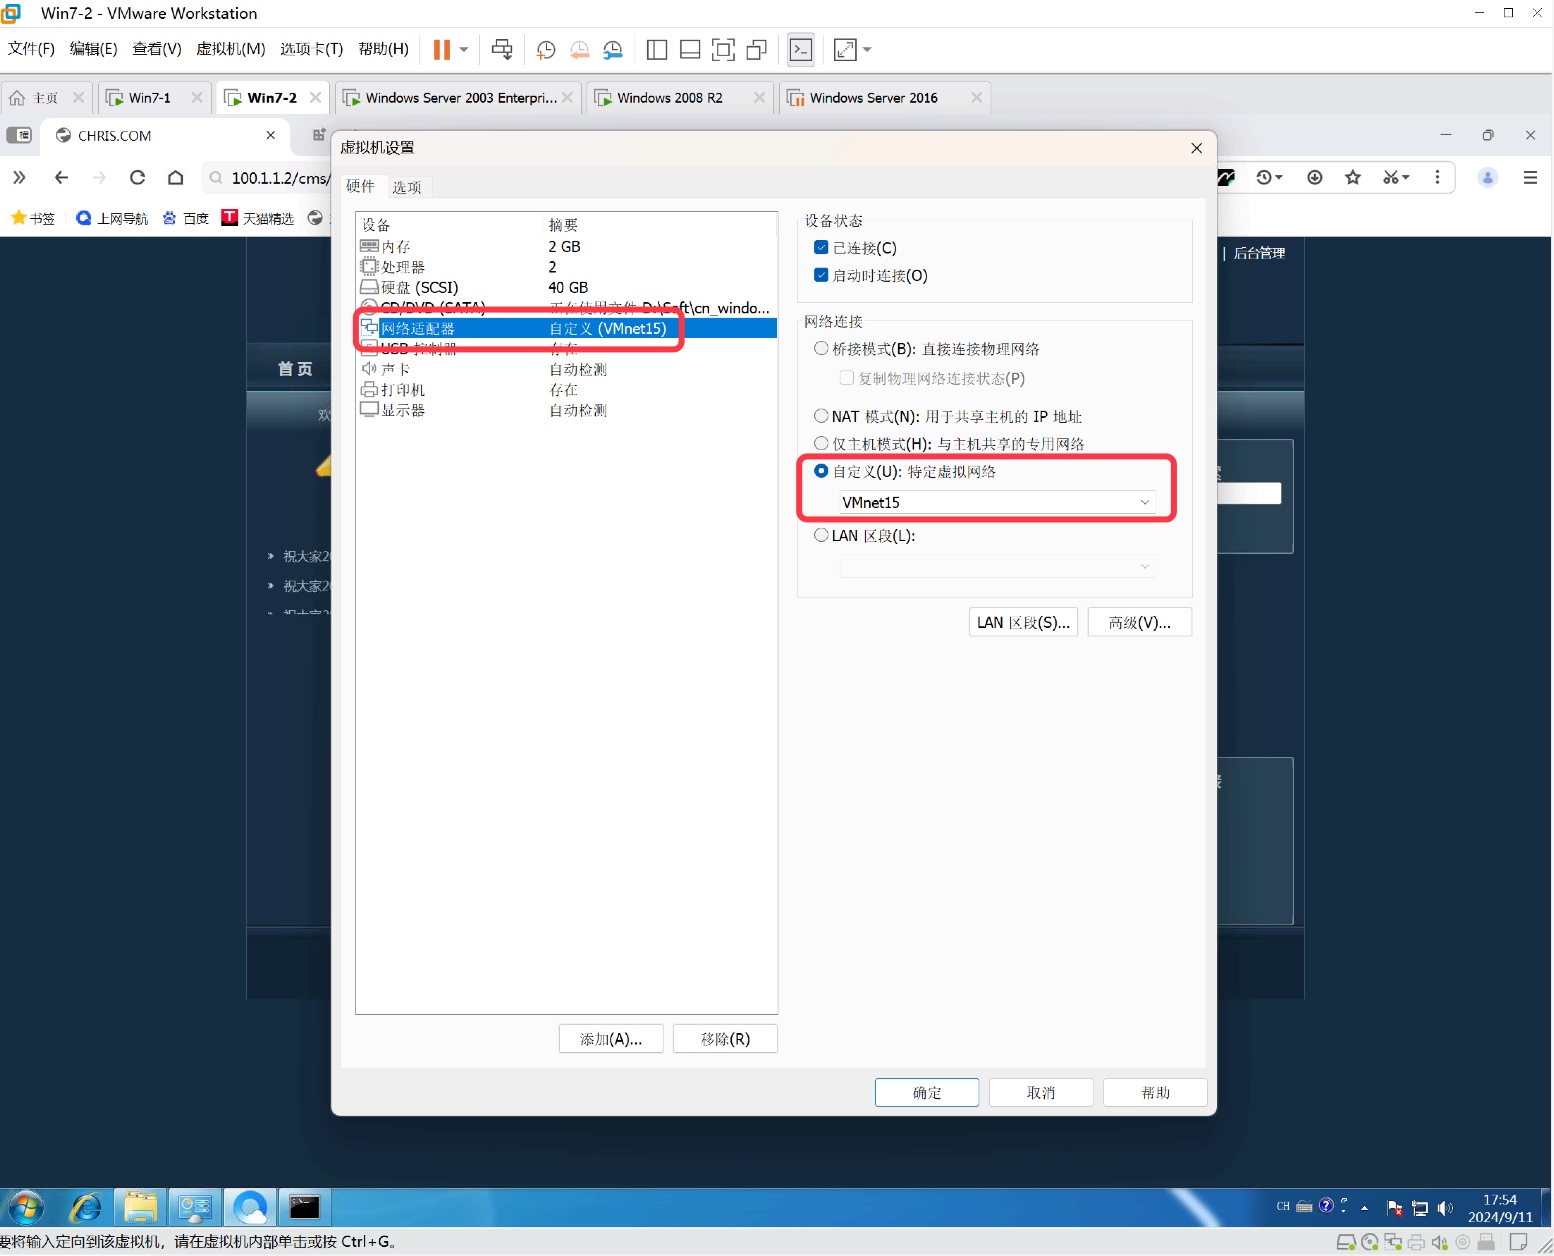Switch to the Windows Server 2016 tab

[x=873, y=97]
